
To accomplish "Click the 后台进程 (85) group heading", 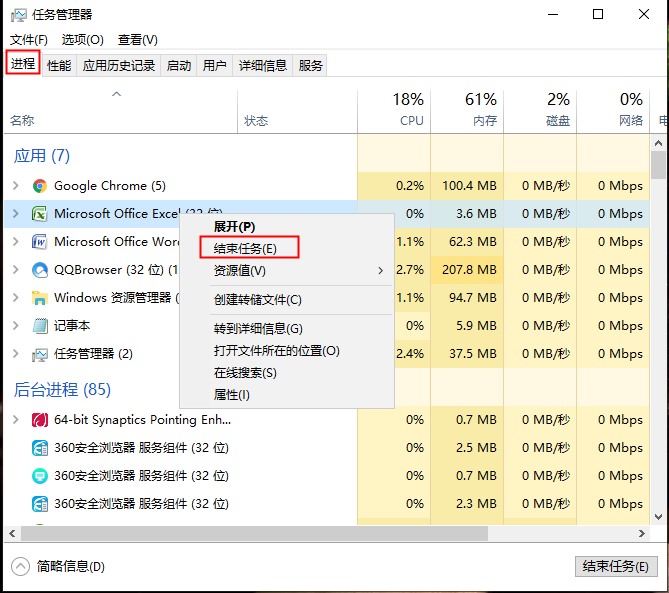I will click(x=62, y=390).
